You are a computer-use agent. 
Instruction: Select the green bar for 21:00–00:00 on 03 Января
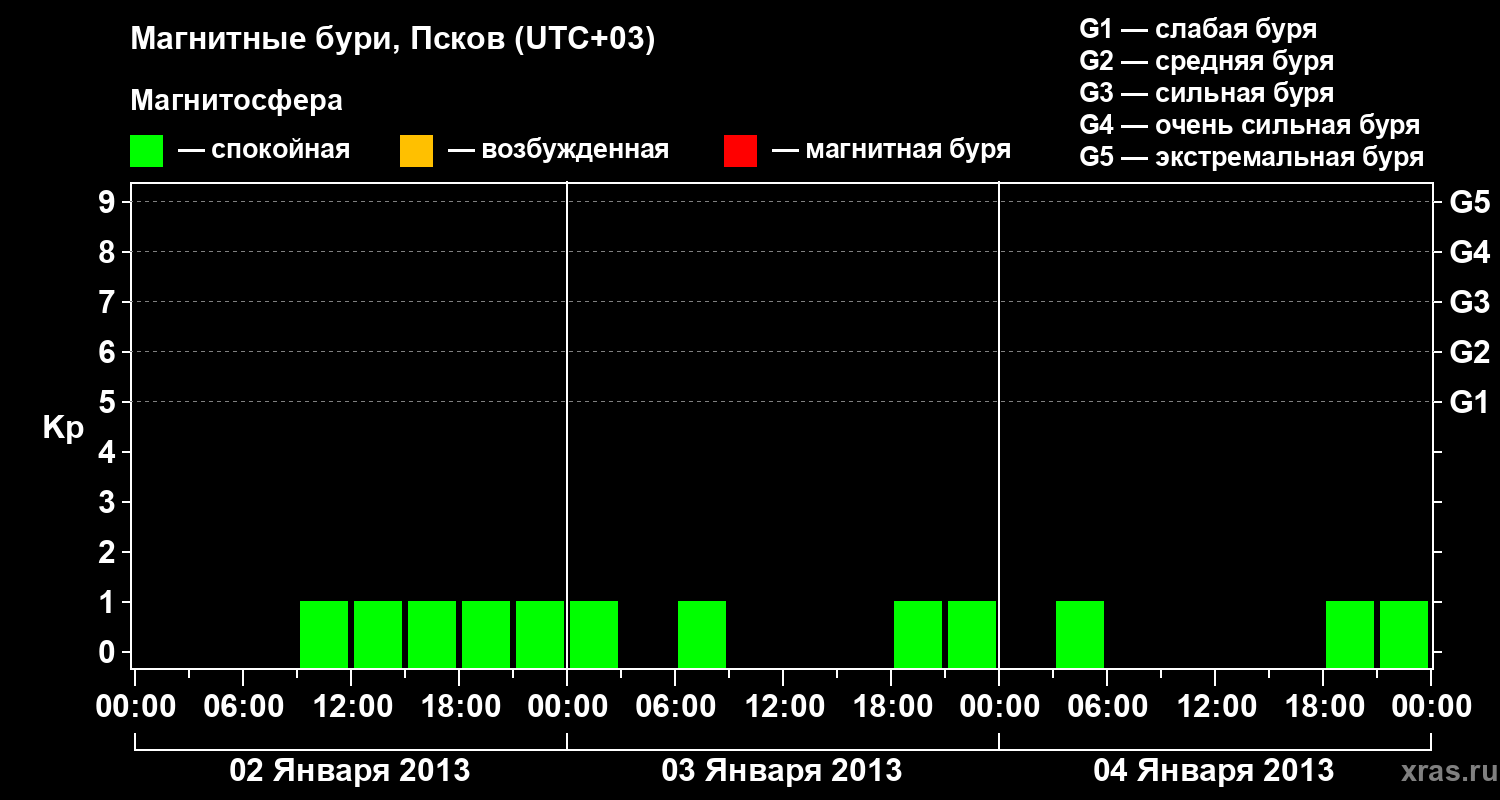pos(972,634)
